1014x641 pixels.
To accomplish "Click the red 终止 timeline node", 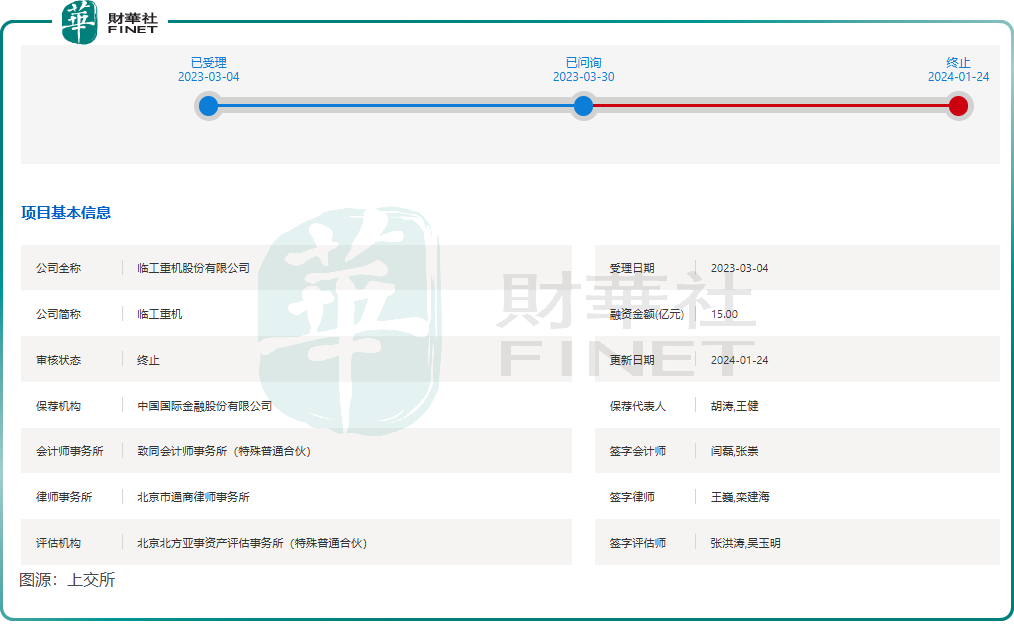I will point(958,106).
